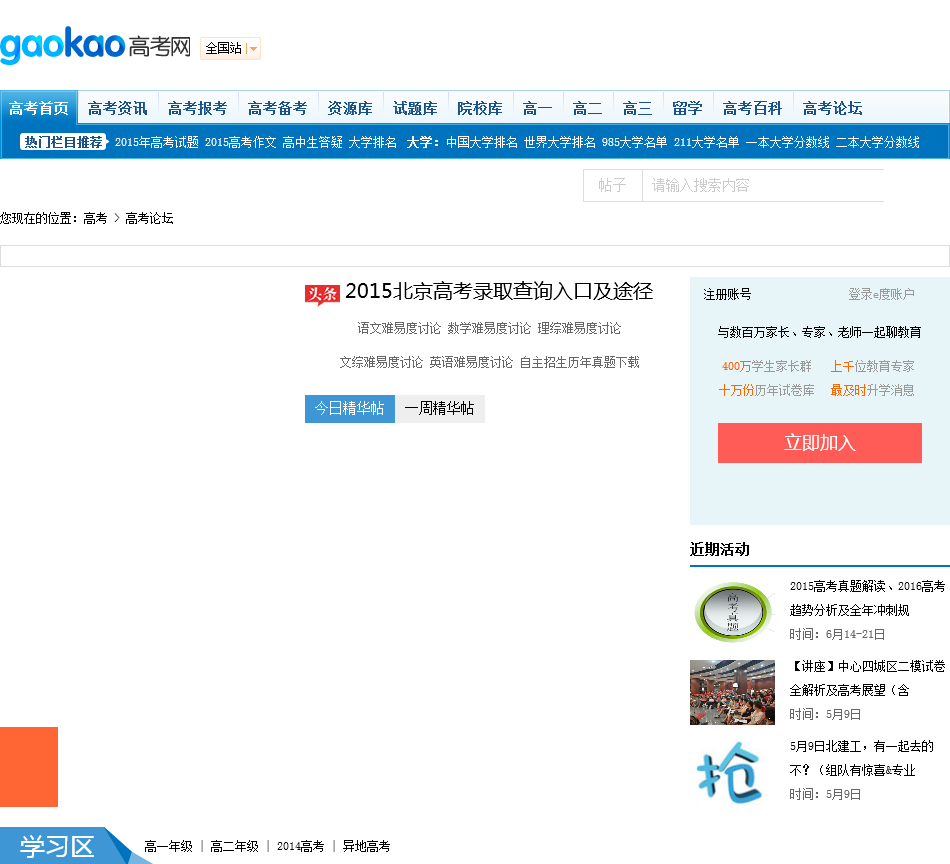
Task: Click the 高考论坛 breadcrumb link
Action: point(149,218)
